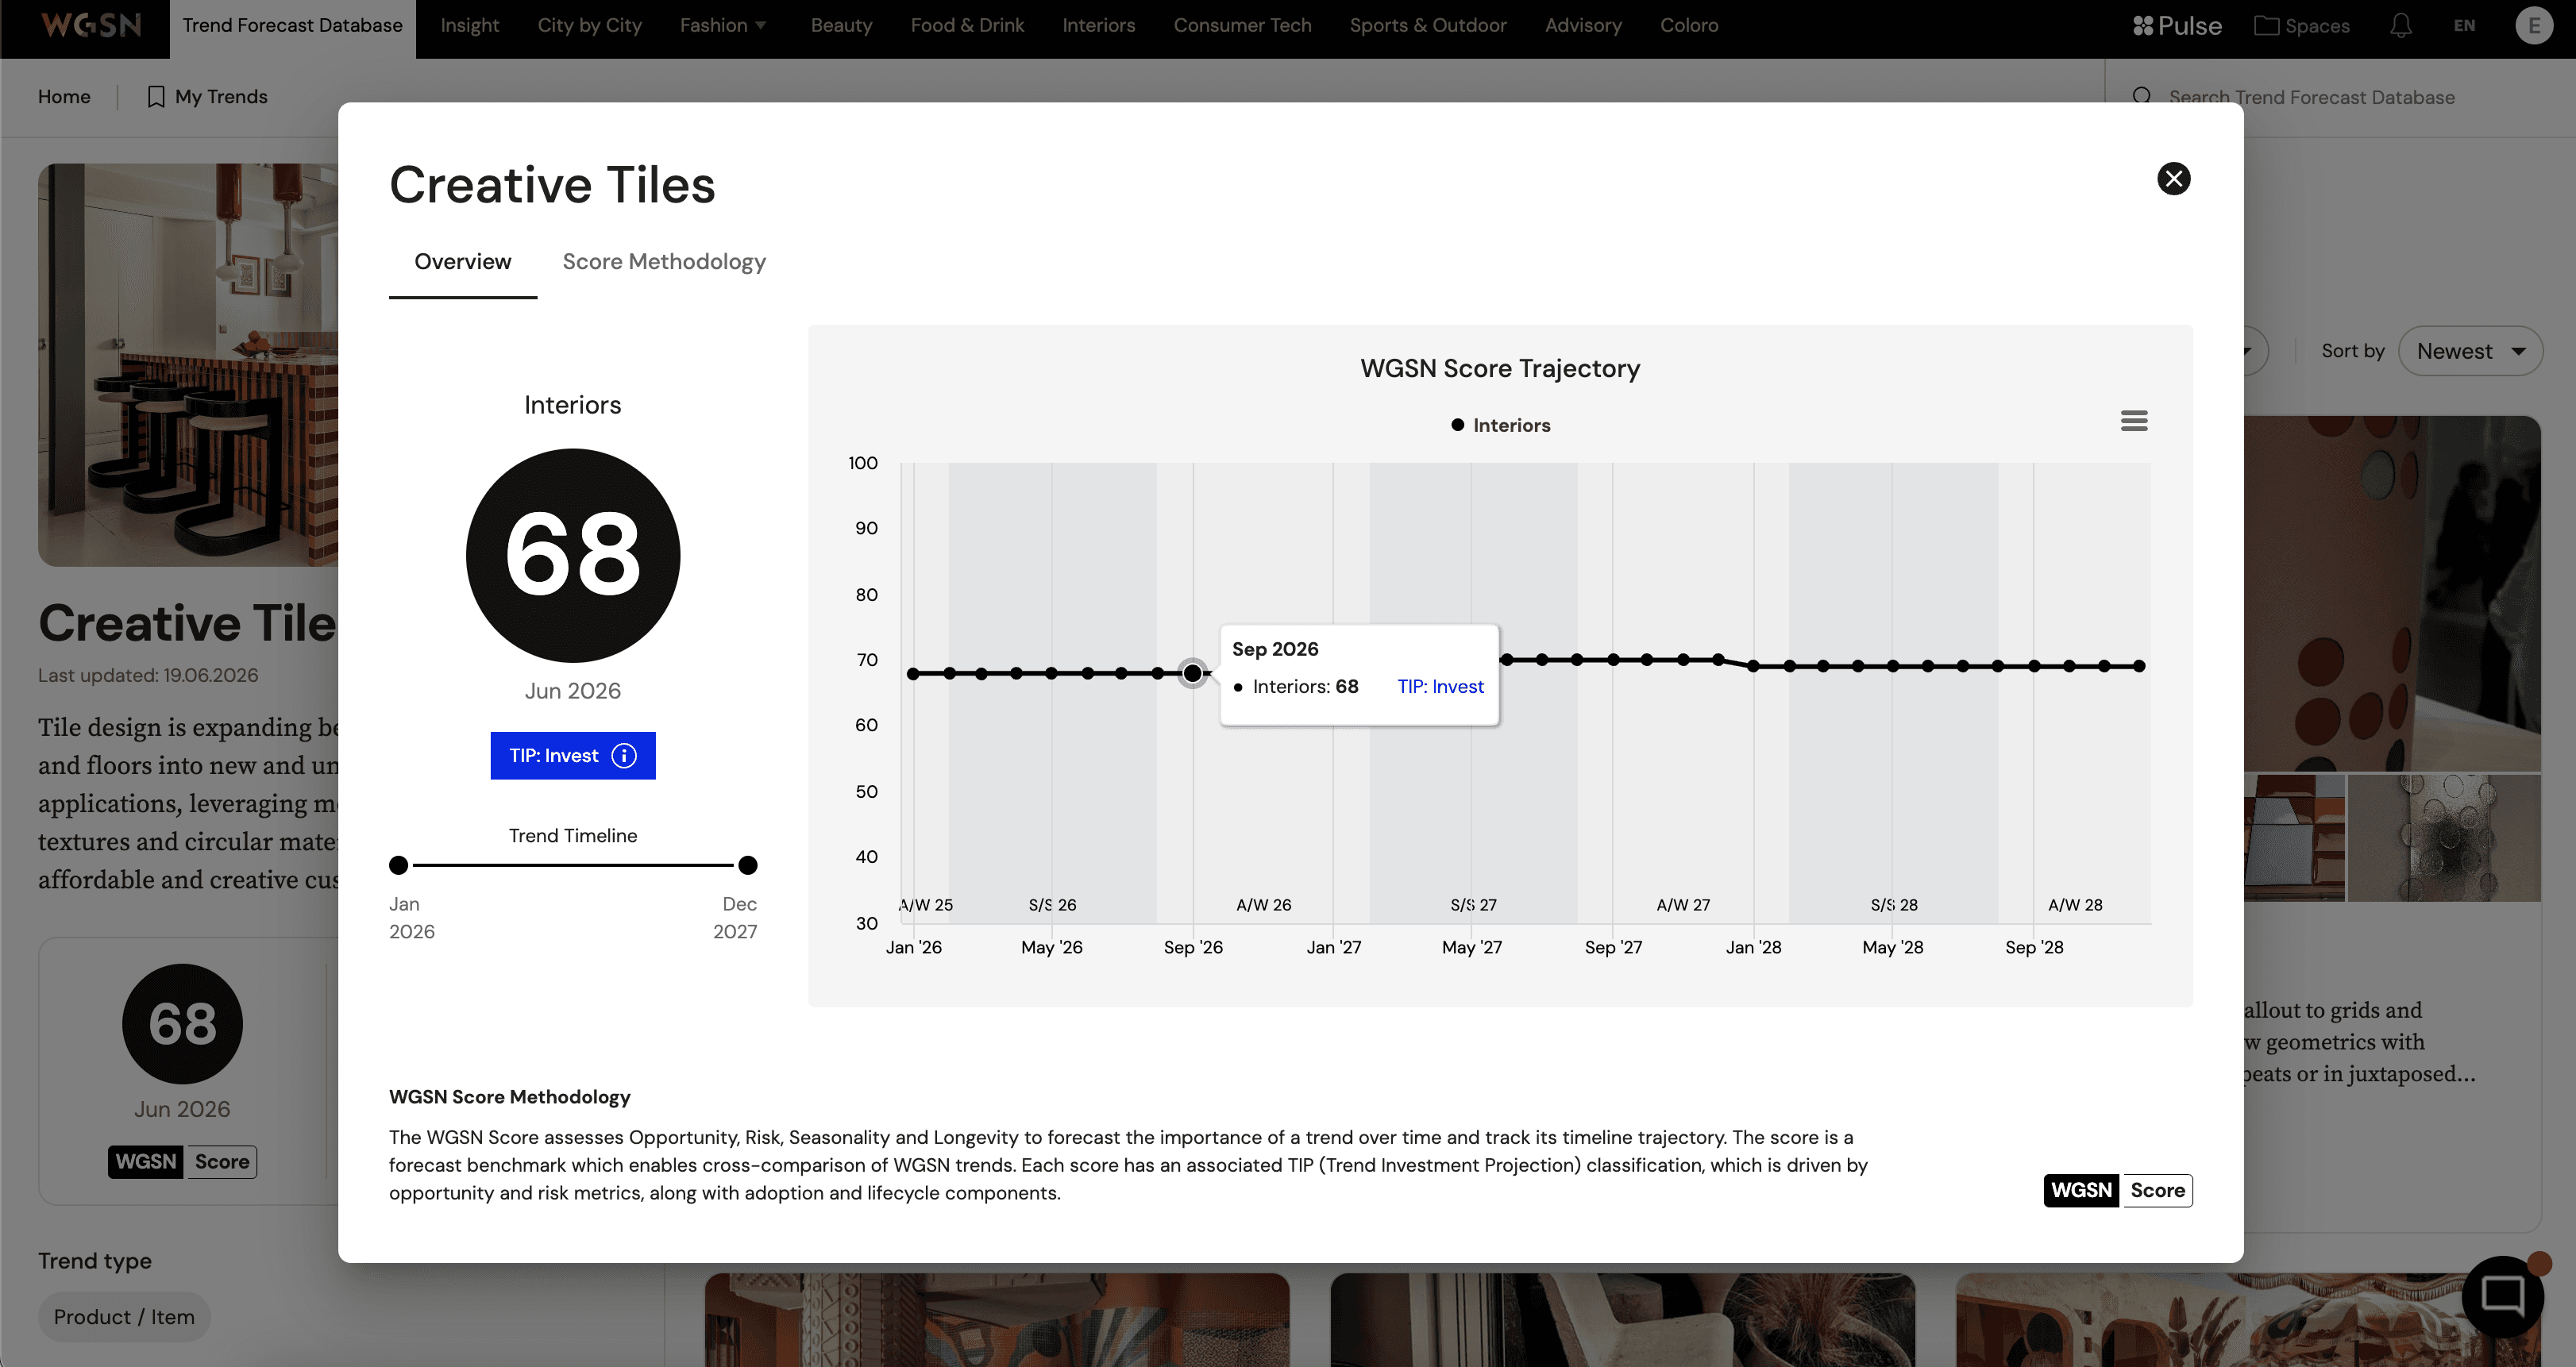The width and height of the screenshot is (2576, 1367).
Task: Click the WGSN Score Trajectory chart title
Action: [1500, 368]
